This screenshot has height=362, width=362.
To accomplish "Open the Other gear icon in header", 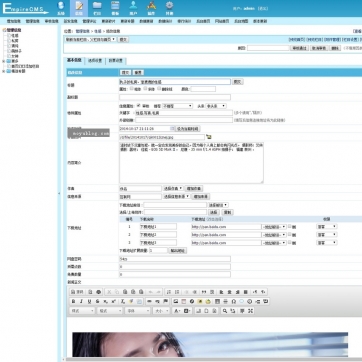I will tap(169, 8).
